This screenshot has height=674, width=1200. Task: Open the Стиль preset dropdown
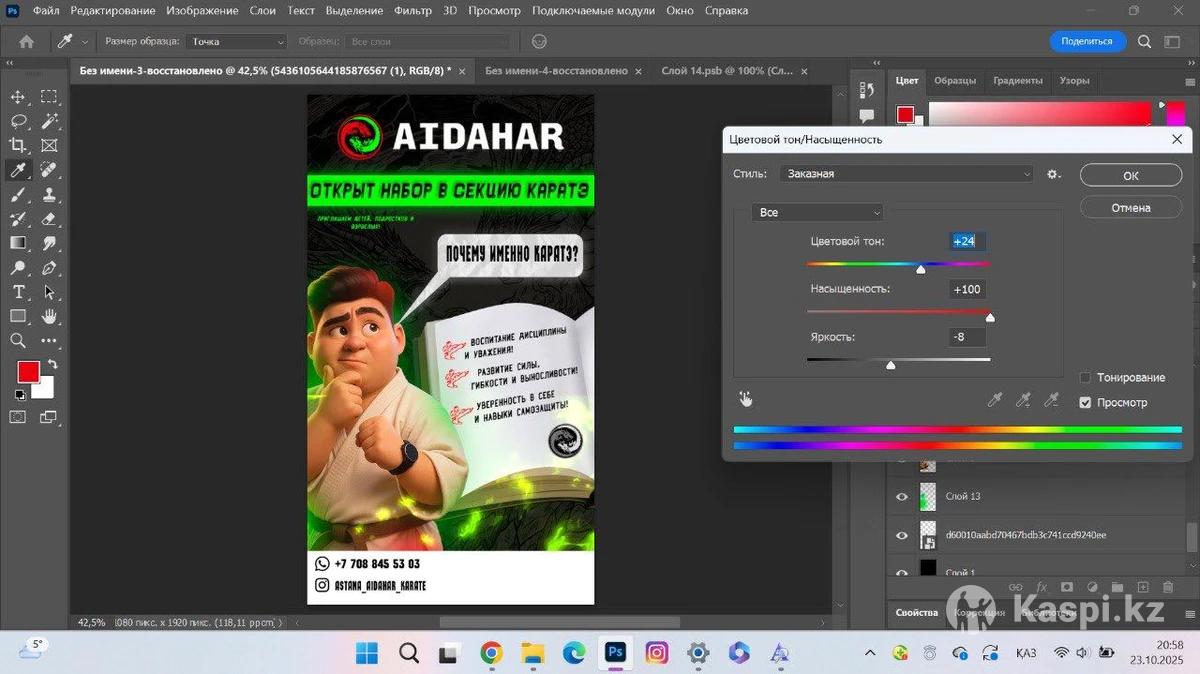tap(906, 174)
